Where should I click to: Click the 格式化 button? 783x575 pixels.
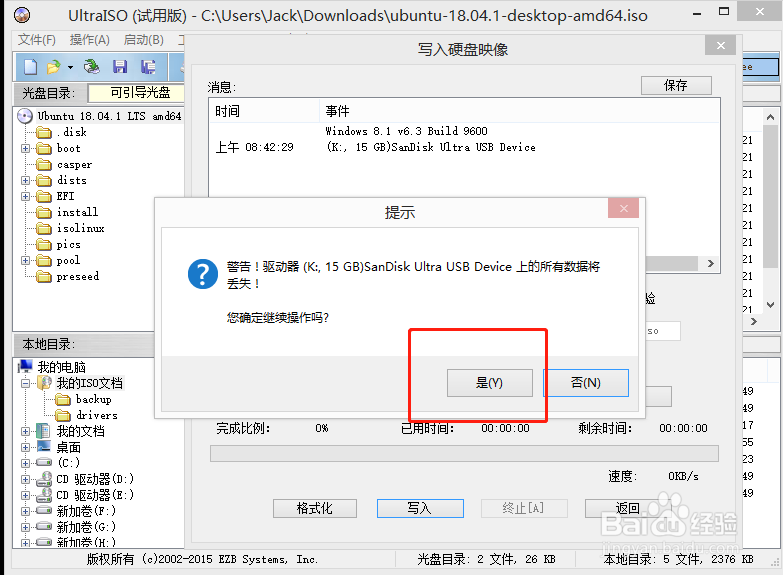315,509
